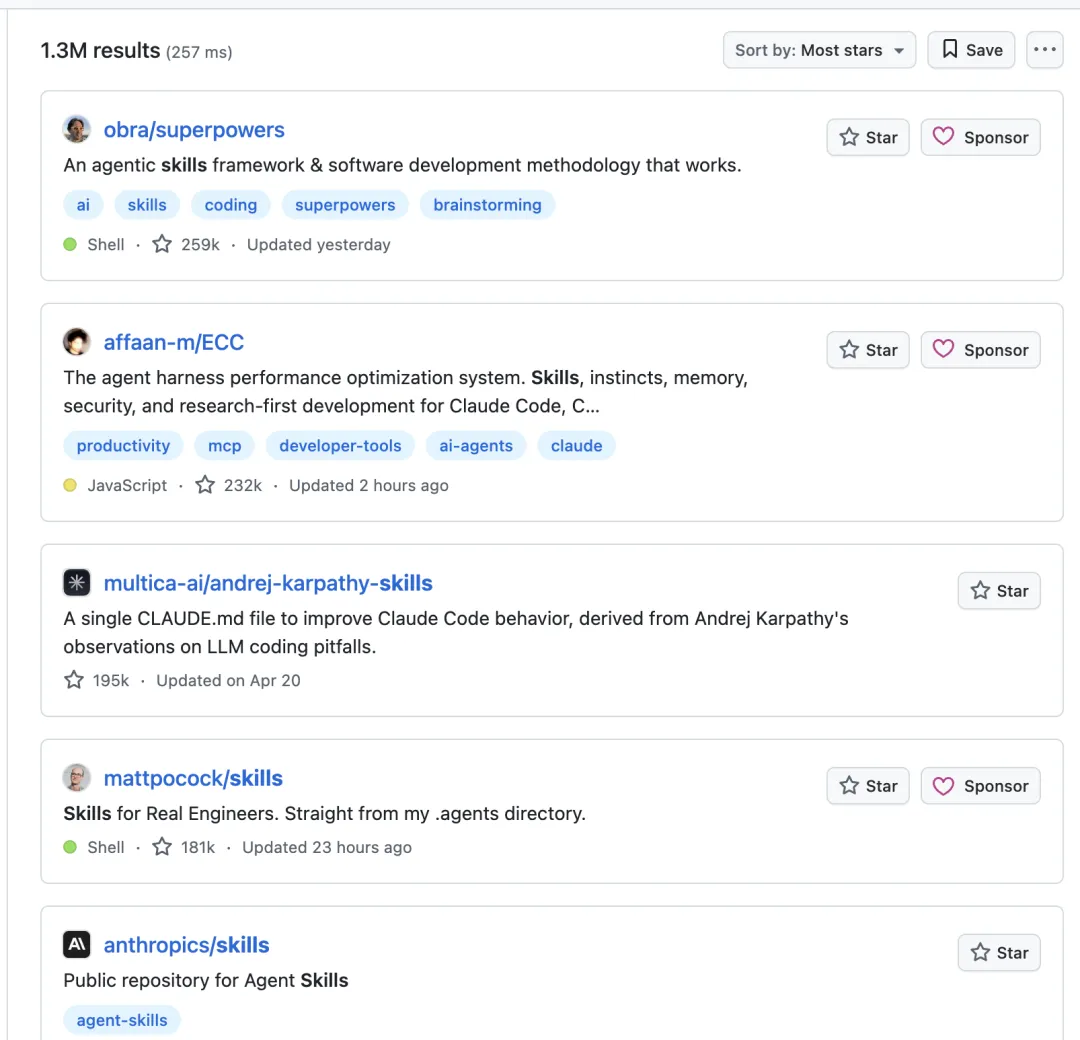Open the anthropics/skills repository link

186,945
